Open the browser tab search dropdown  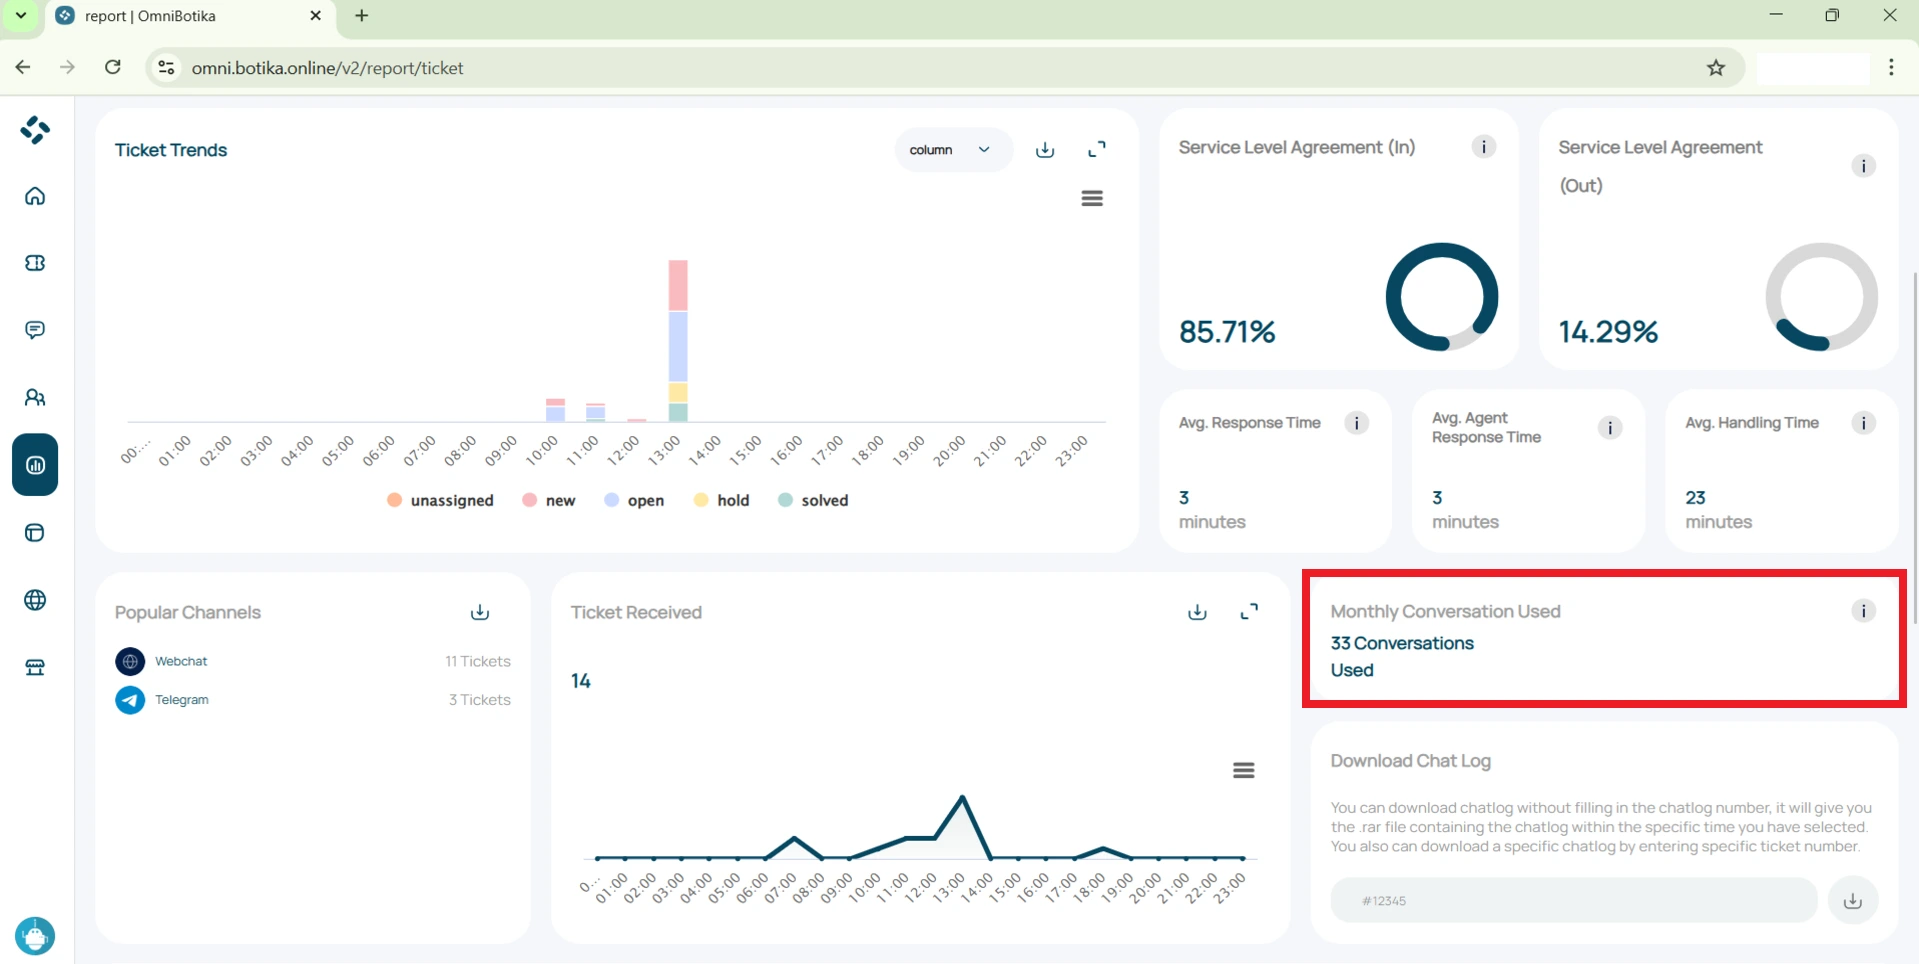tap(20, 16)
